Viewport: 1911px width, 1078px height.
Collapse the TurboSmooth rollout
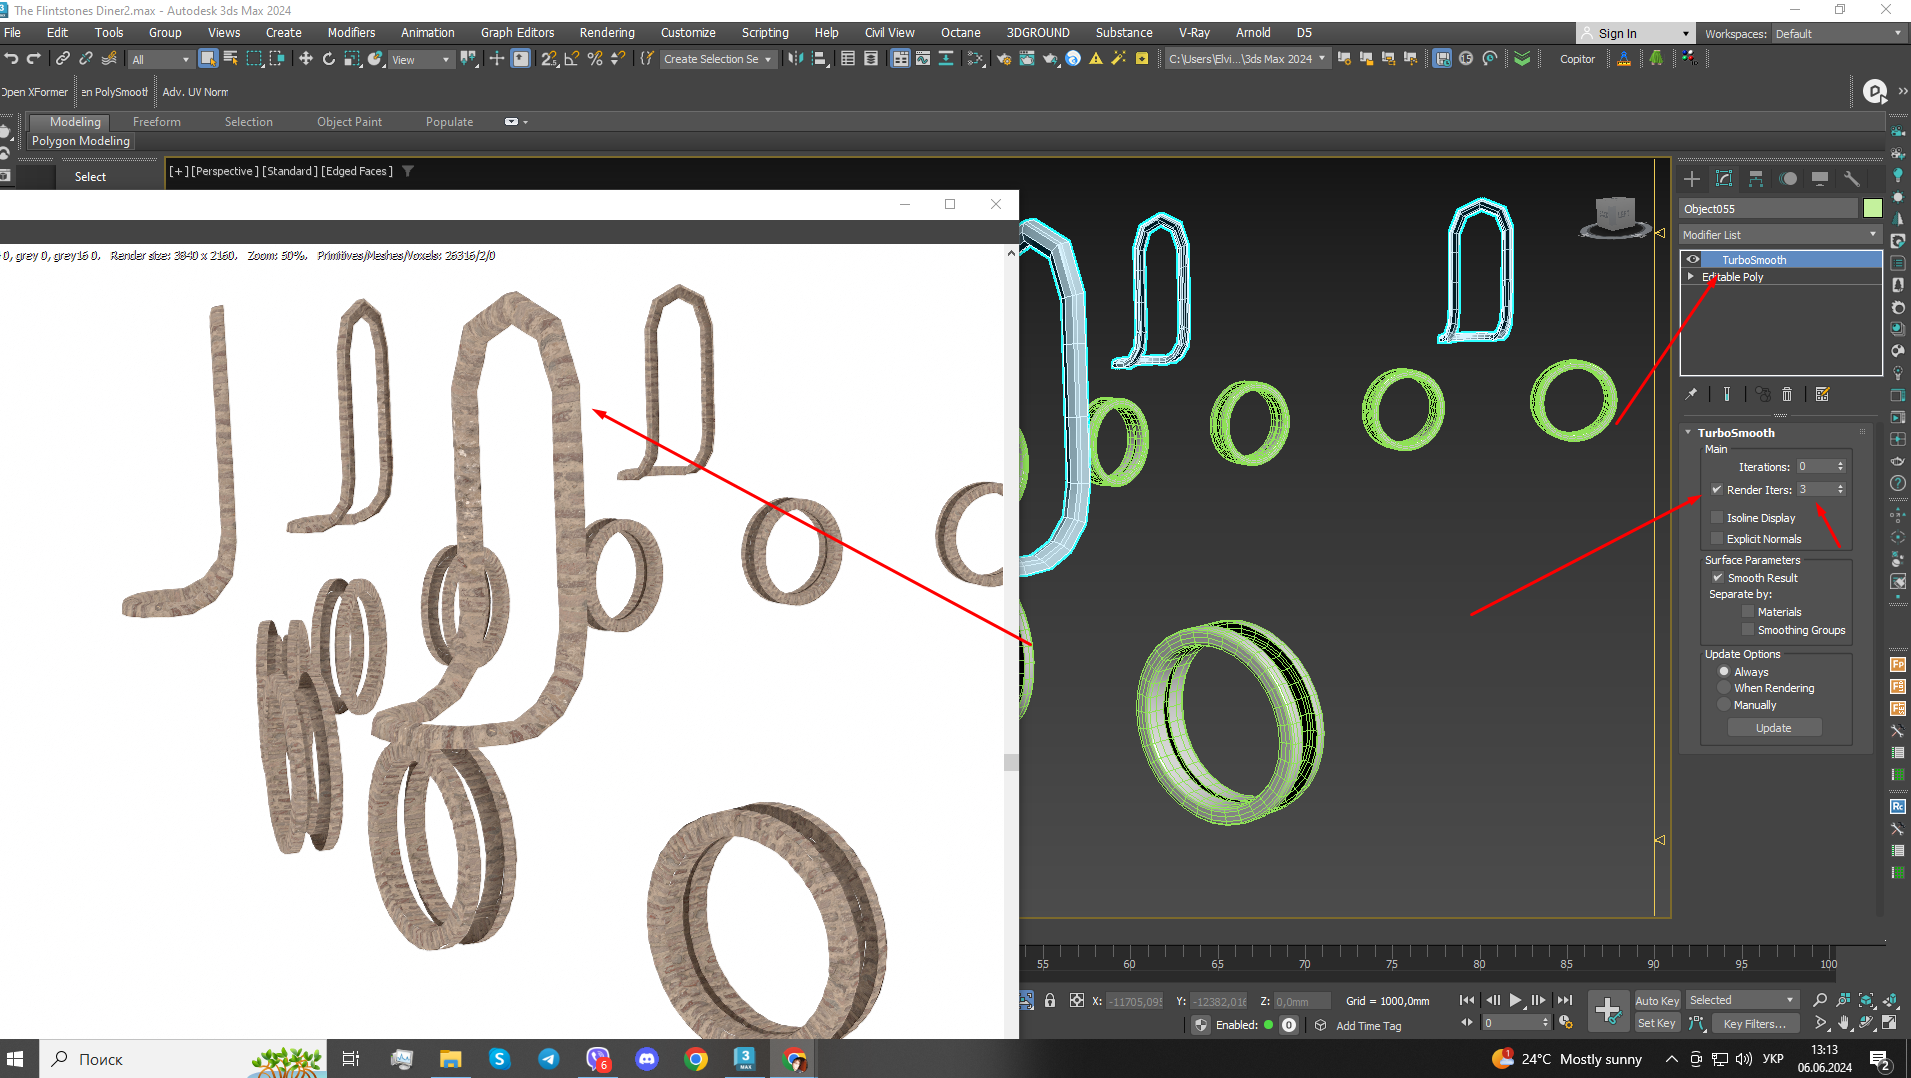(x=1689, y=433)
